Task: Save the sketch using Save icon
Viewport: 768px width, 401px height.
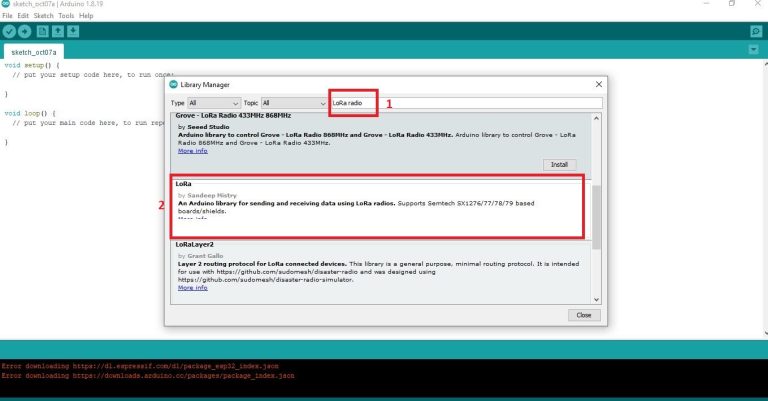Action: pyautogui.click(x=74, y=32)
